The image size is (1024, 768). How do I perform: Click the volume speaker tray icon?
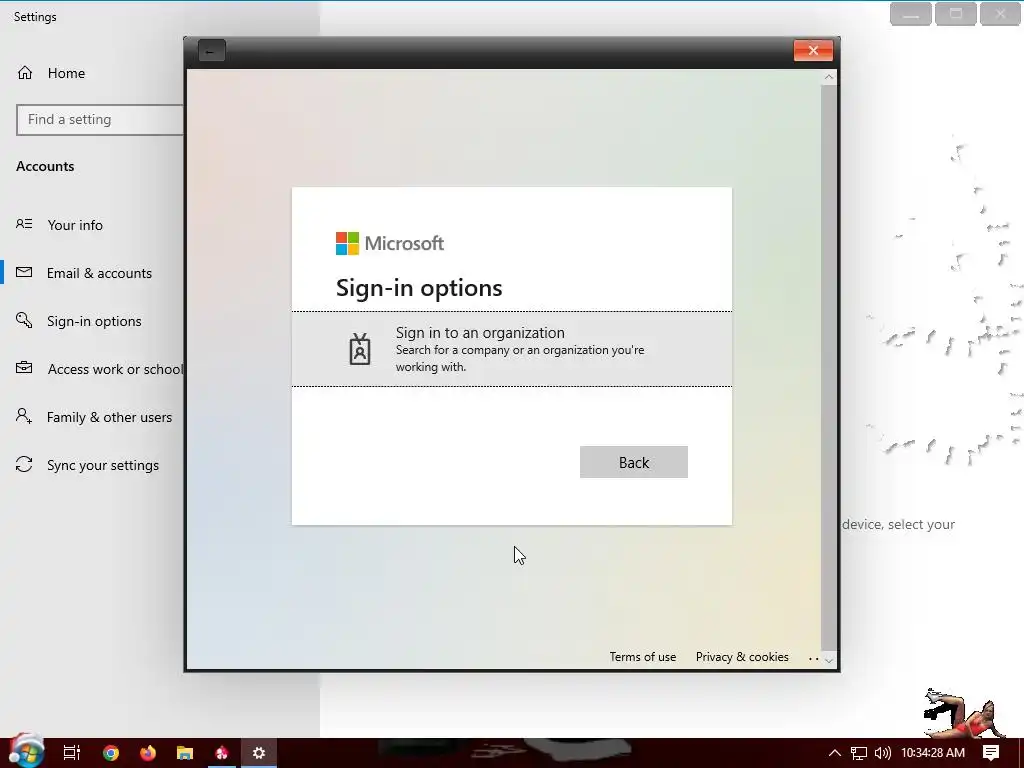882,753
